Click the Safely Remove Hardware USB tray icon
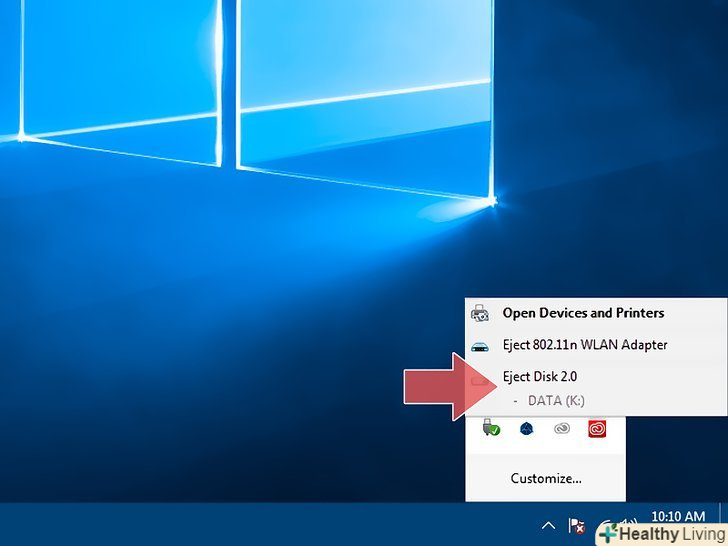728x546 pixels. [x=491, y=428]
